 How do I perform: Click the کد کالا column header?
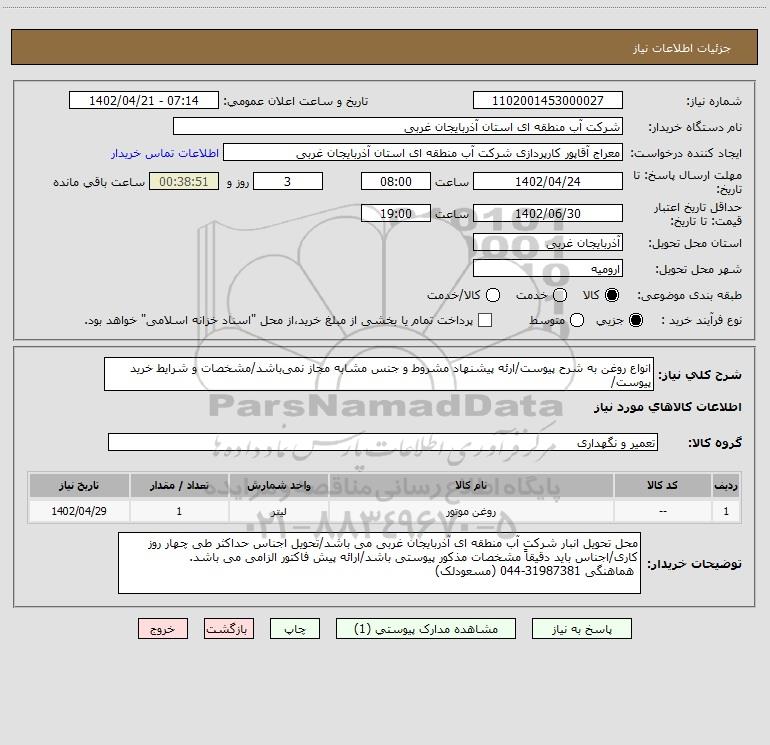coord(662,485)
